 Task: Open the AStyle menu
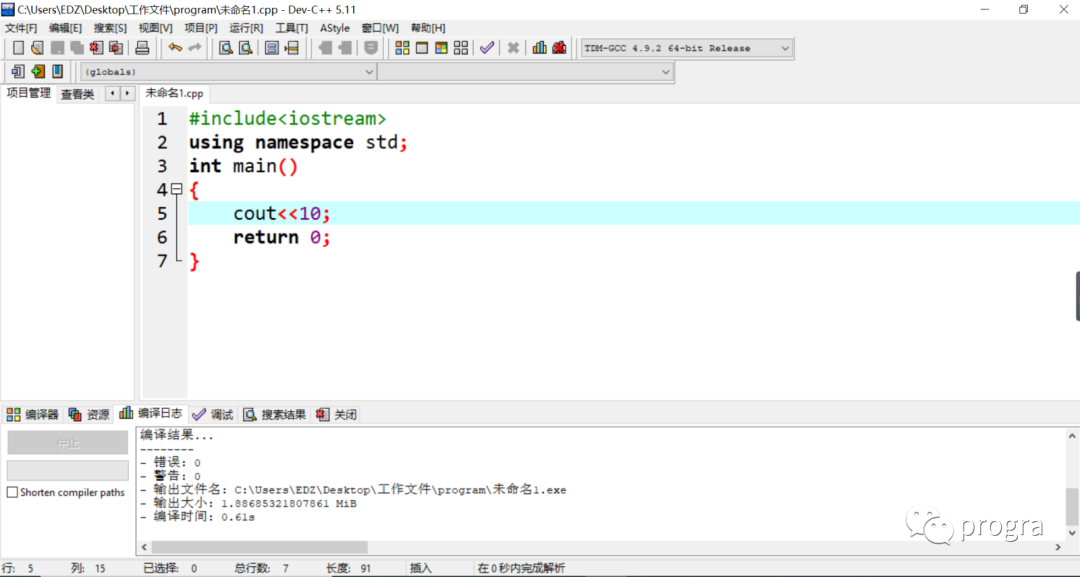tap(335, 28)
